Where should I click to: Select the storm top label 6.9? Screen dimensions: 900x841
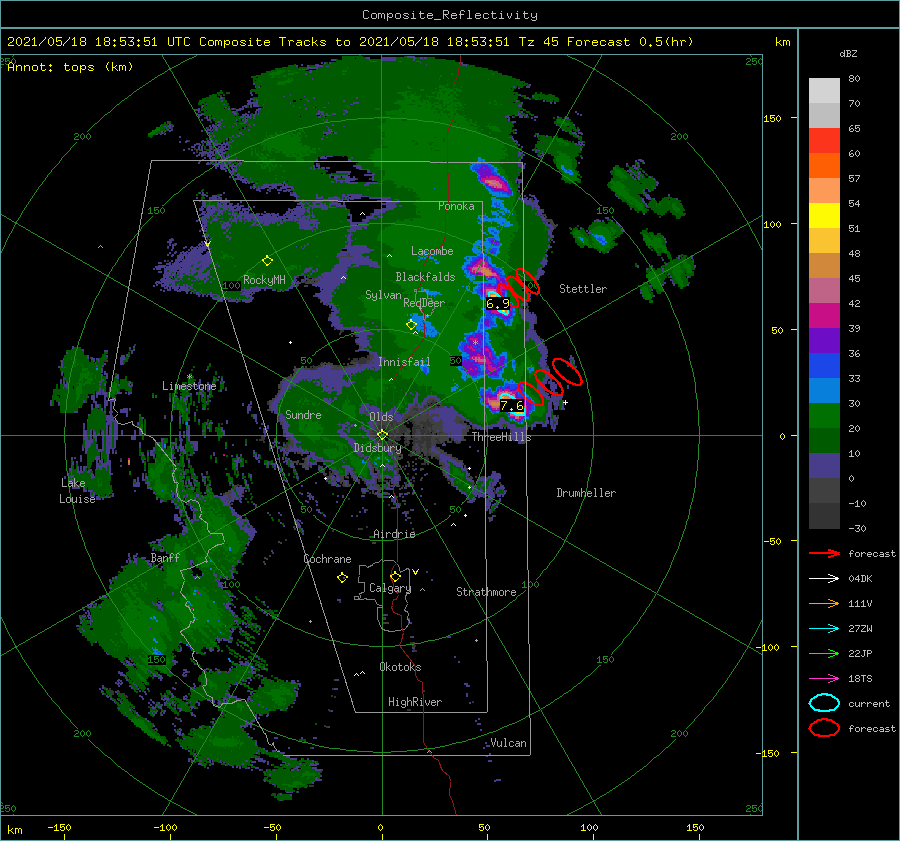point(497,304)
